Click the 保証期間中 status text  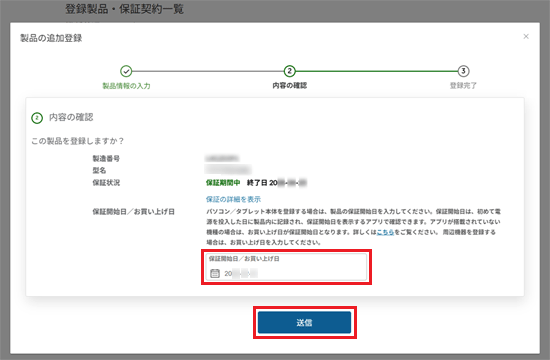[223, 183]
